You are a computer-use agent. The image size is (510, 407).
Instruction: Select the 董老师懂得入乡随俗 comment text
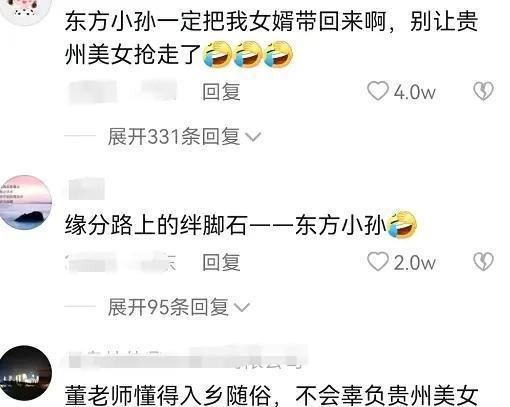pyautogui.click(x=272, y=396)
